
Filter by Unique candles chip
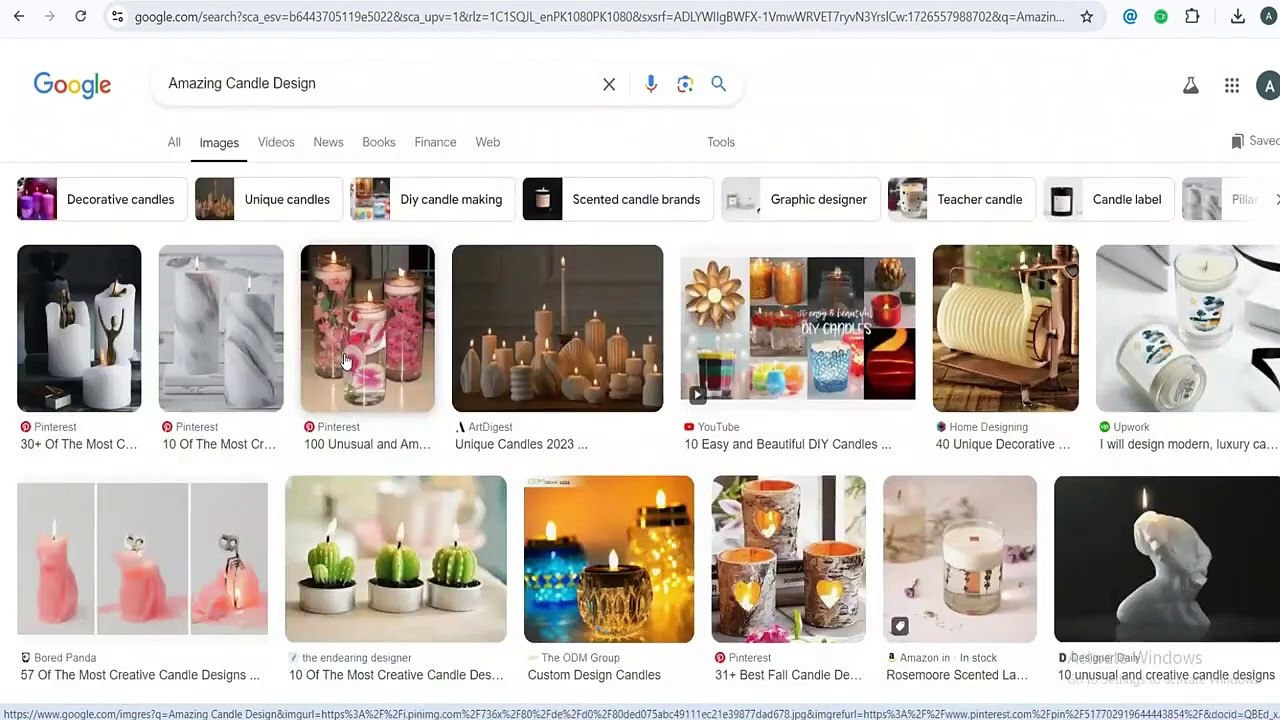(267, 199)
